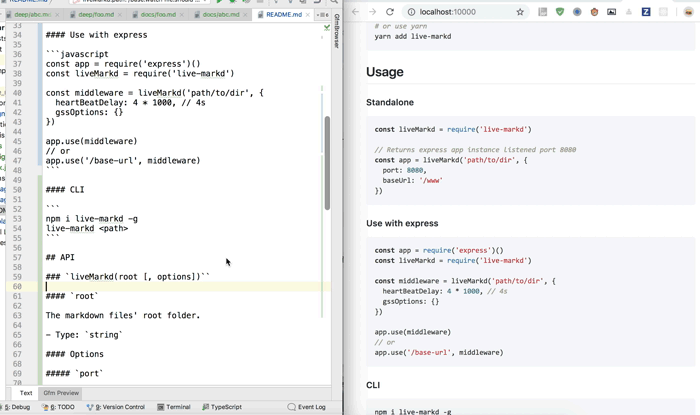This screenshot has width=700, height=415.
Task: Click the editor vertical scrollbar thumb
Action: pyautogui.click(x=327, y=163)
